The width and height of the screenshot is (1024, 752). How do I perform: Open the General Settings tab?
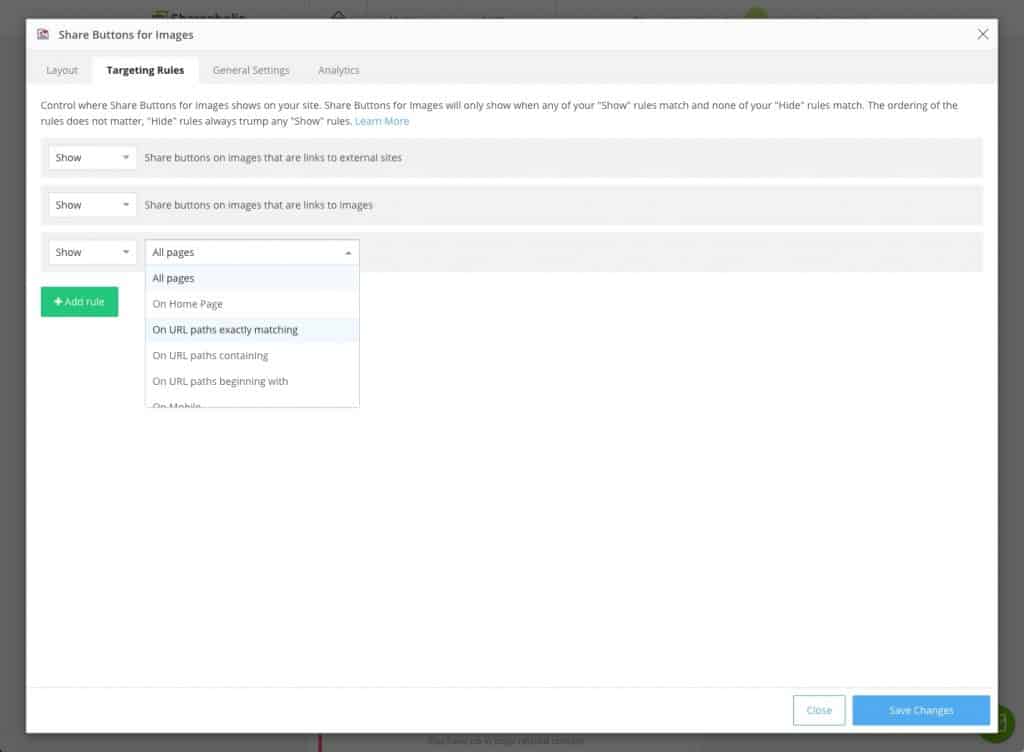pos(251,70)
